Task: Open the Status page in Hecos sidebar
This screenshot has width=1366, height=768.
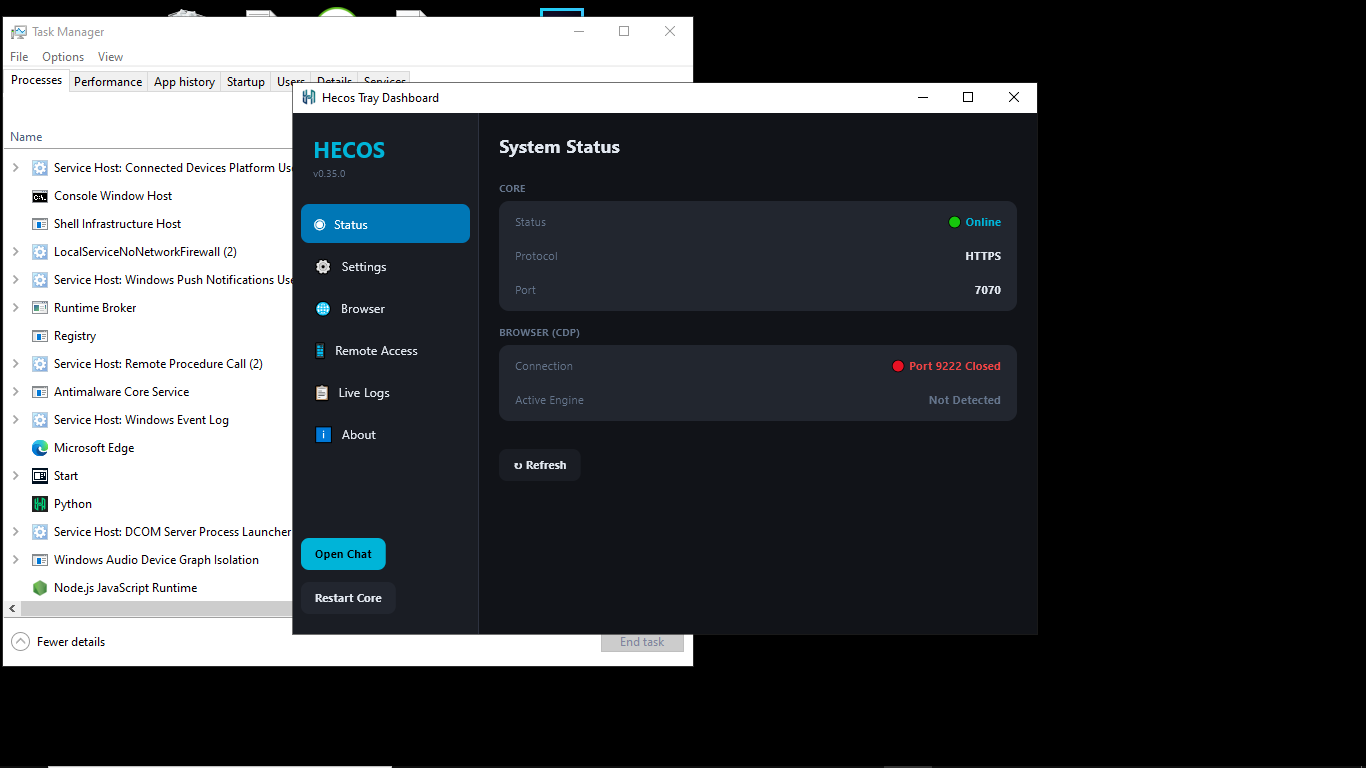Action: [x=385, y=224]
